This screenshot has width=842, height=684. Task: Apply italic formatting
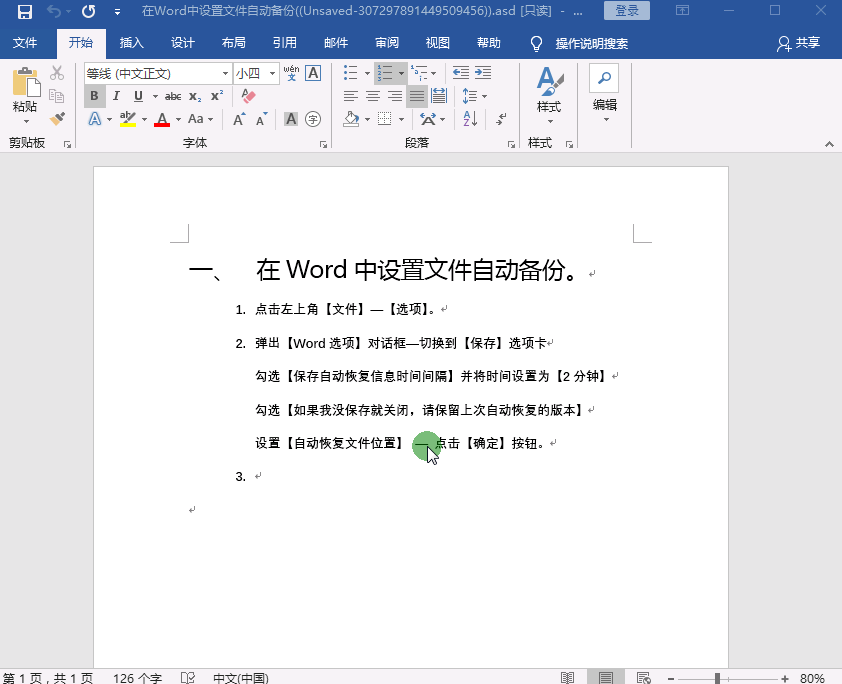point(114,95)
